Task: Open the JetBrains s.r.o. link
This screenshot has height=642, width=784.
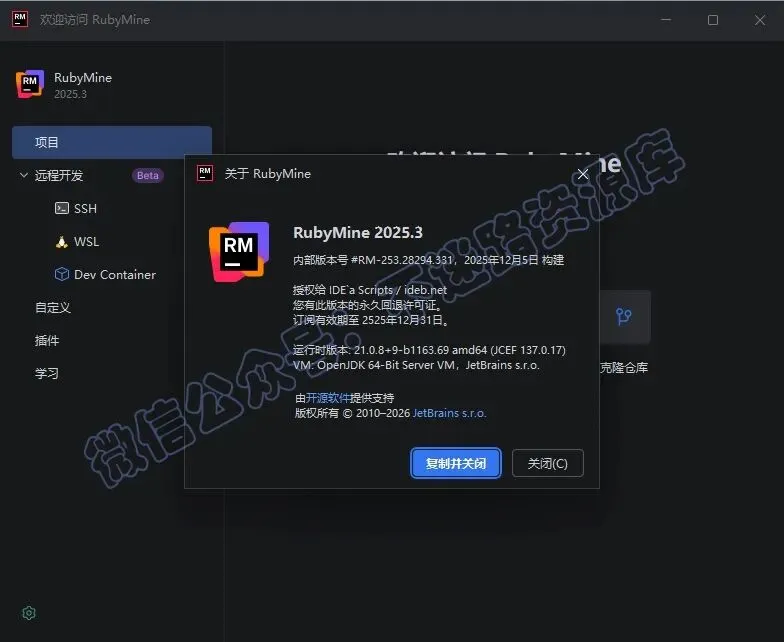Action: pyautogui.click(x=449, y=413)
